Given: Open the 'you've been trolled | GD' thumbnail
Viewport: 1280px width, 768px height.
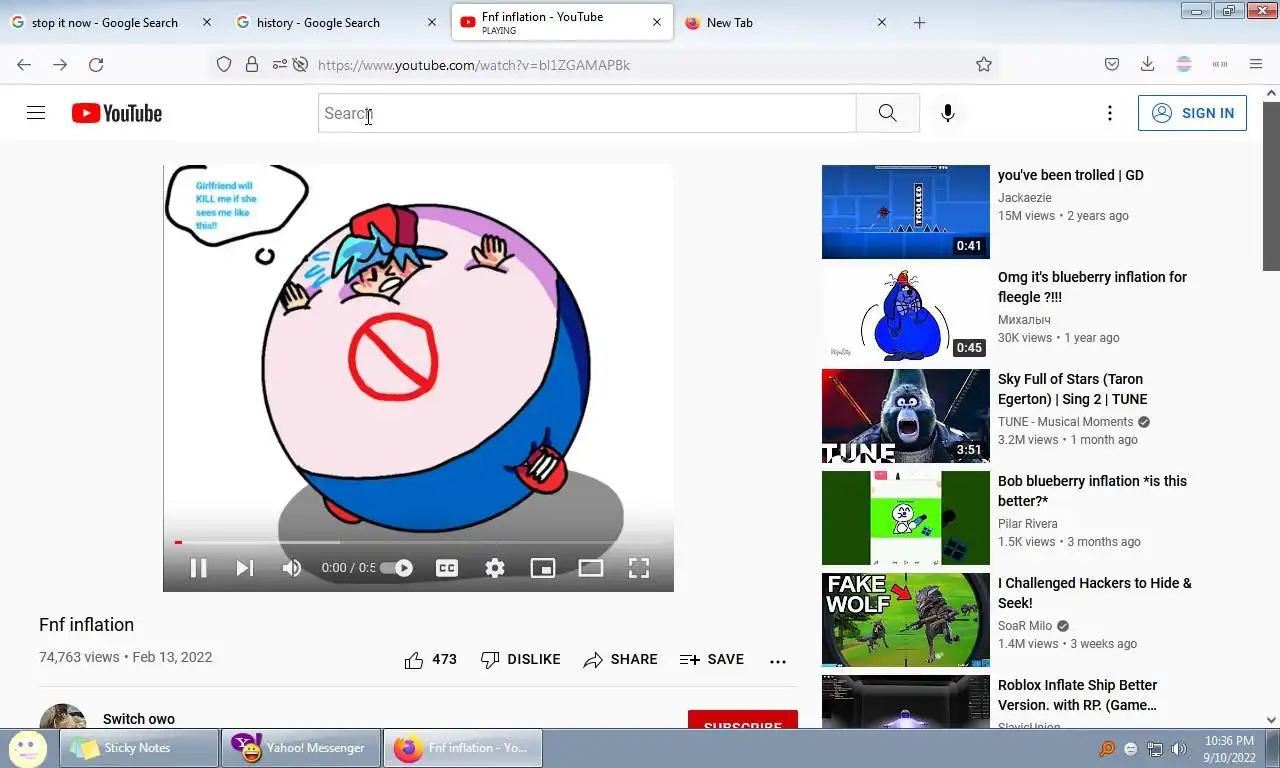Looking at the screenshot, I should tap(906, 212).
